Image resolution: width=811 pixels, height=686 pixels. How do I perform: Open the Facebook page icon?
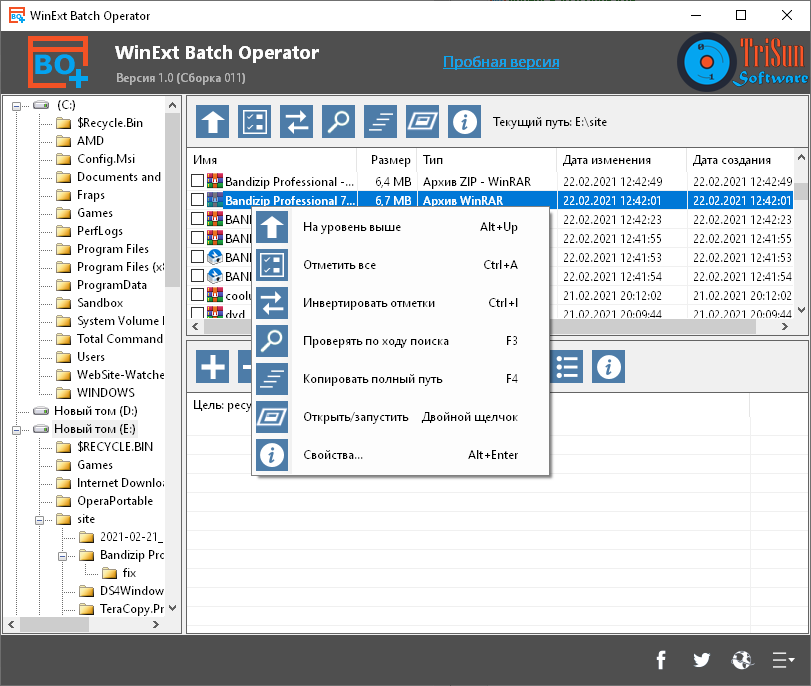660,660
